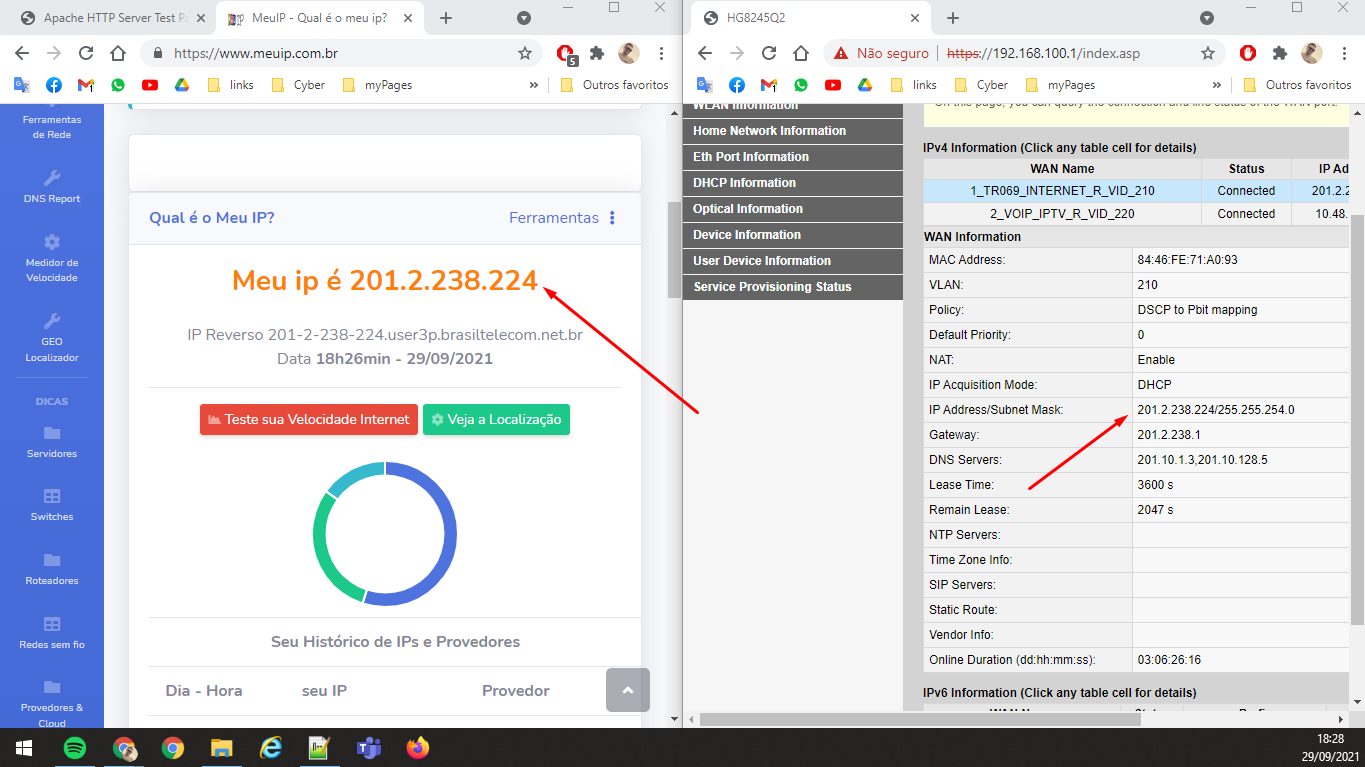Open WhatsApp bookmark in MeuIP window
The image size is (1365, 767).
coord(118,85)
